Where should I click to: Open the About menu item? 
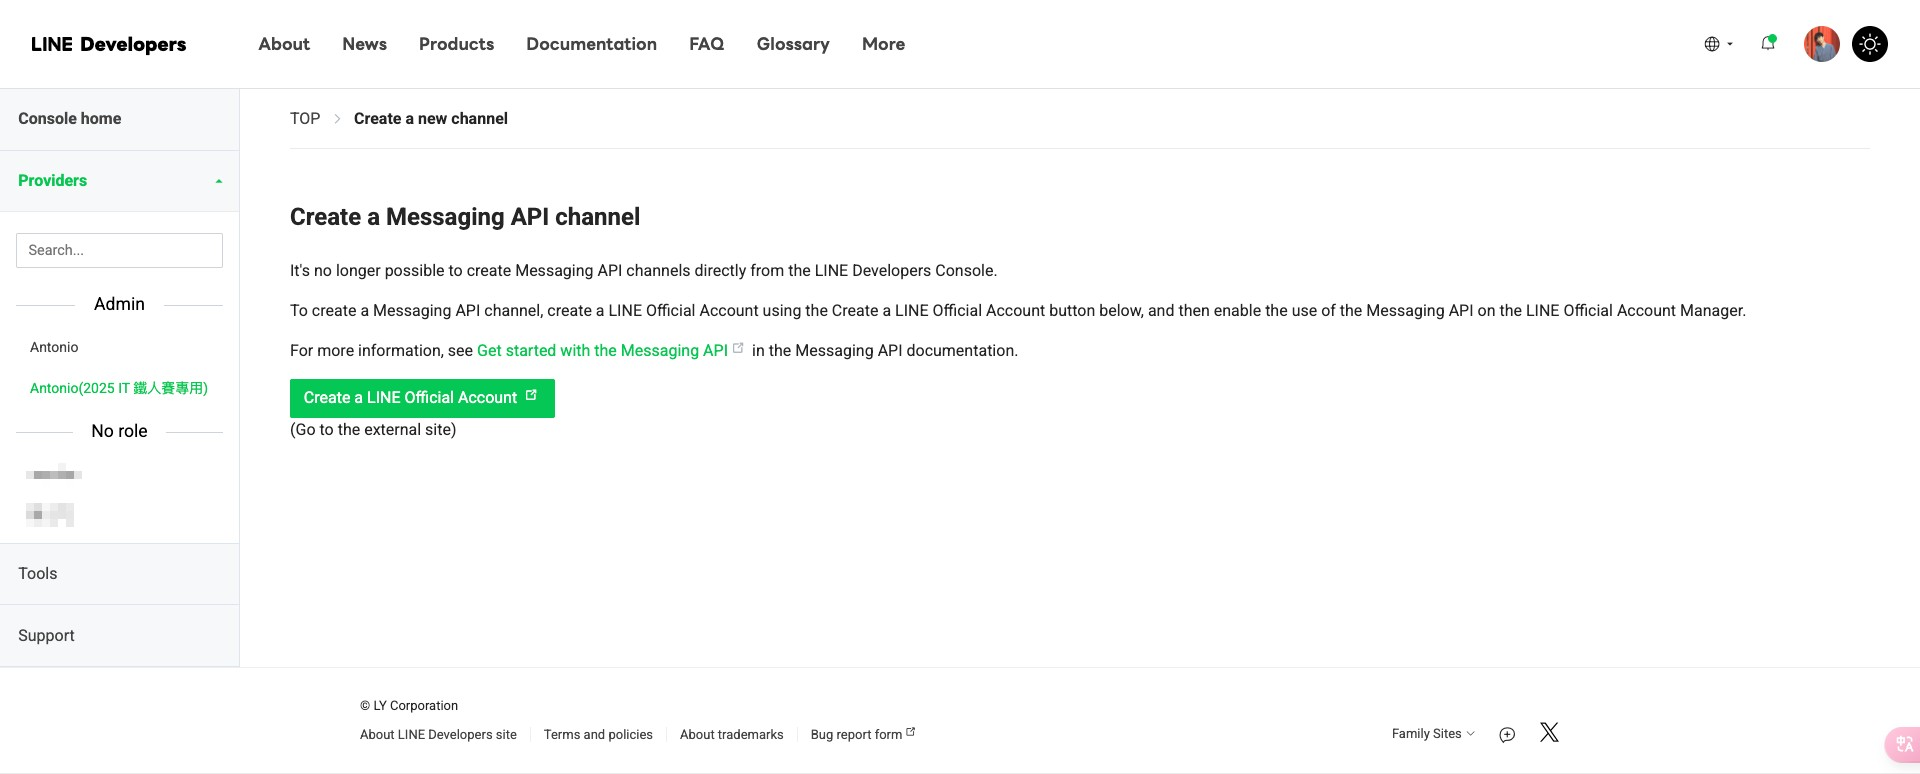pyautogui.click(x=284, y=44)
